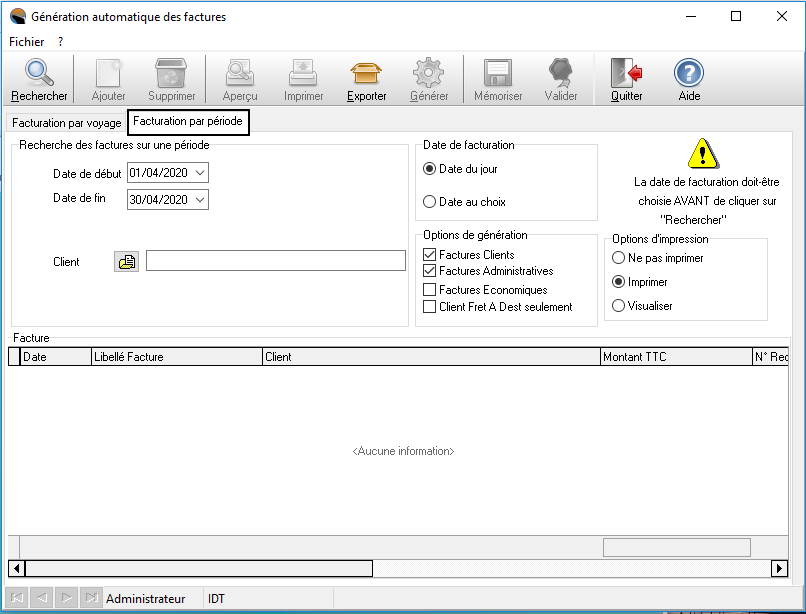The height and width of the screenshot is (614, 806).
Task: Click the Aperçu preview icon
Action: coord(240,74)
